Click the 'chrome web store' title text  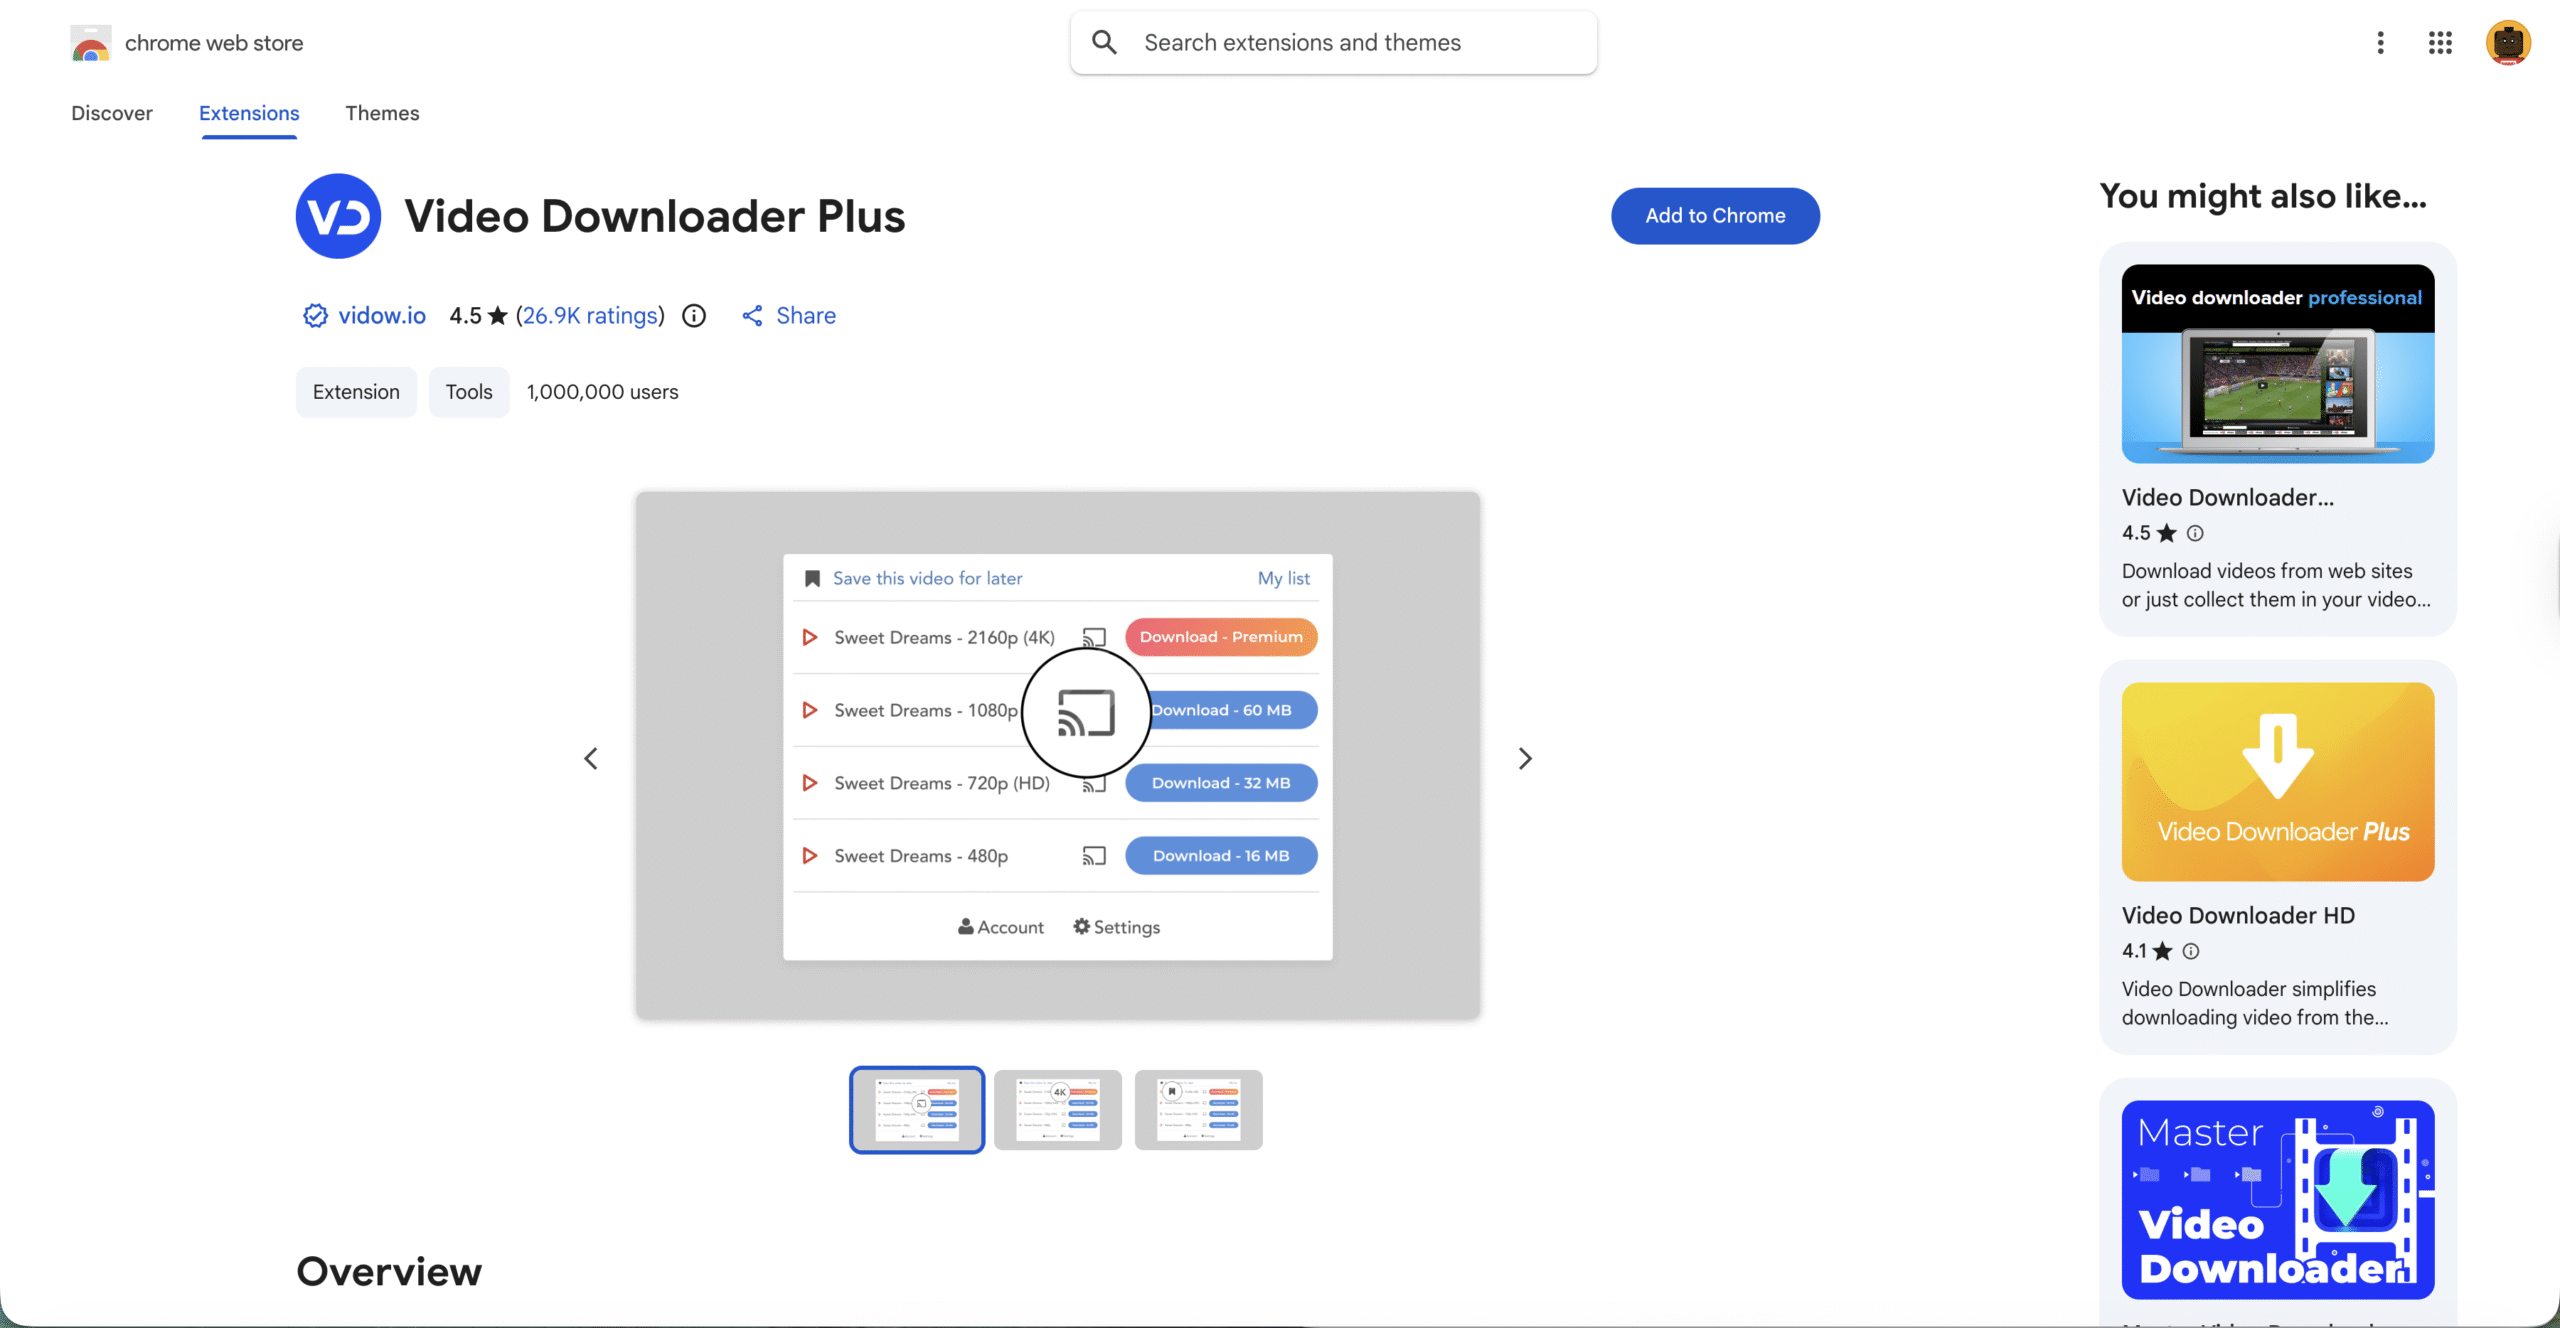click(214, 43)
